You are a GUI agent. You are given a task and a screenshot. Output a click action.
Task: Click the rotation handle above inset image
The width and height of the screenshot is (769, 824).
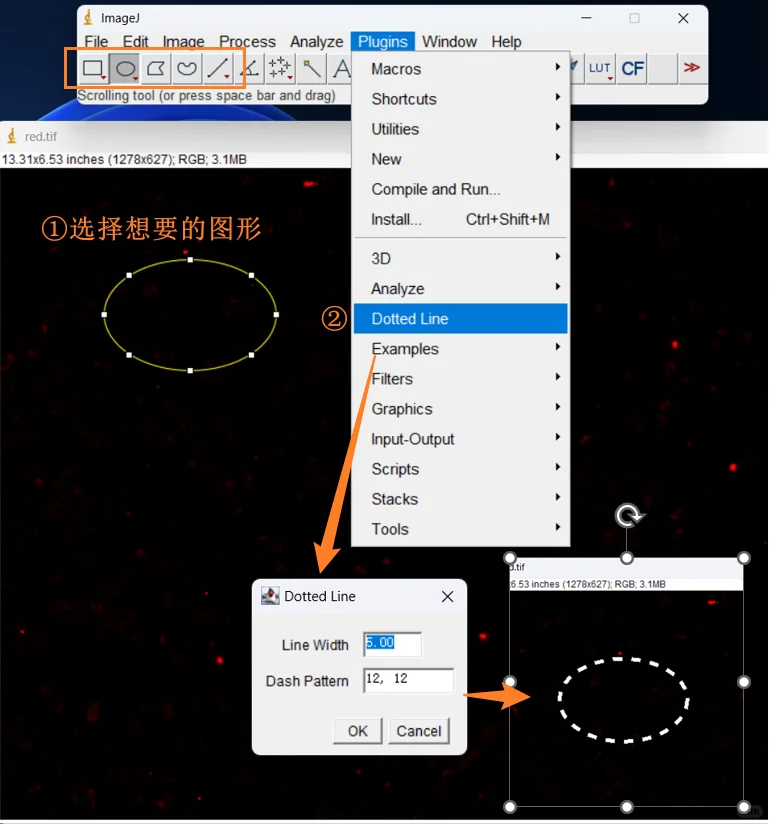[x=629, y=516]
